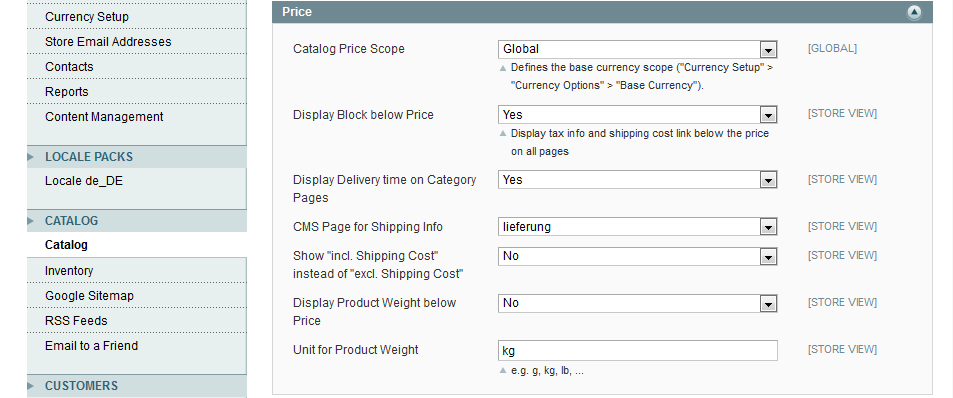Open the Catalog Price Scope dropdown

(x=638, y=49)
